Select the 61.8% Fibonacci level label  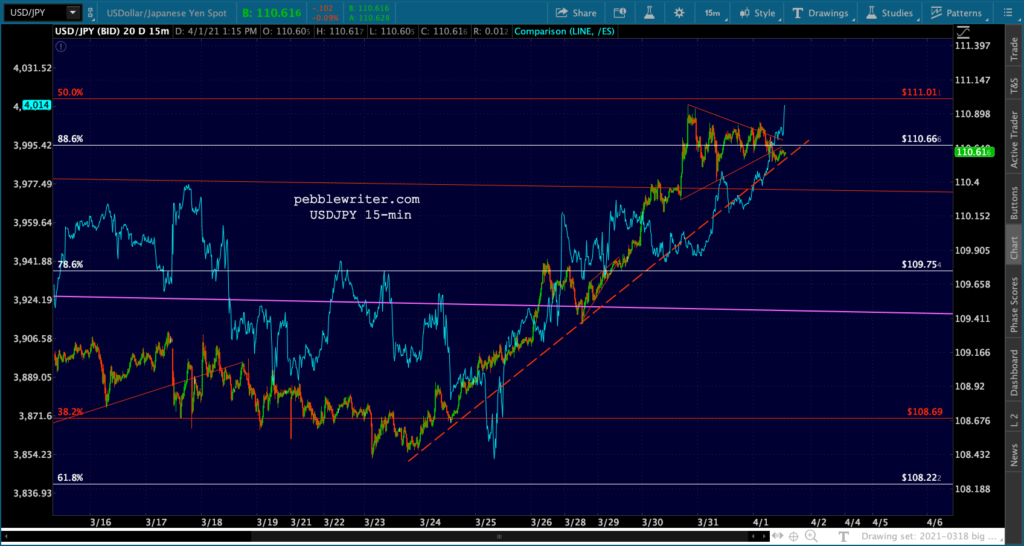coord(71,478)
